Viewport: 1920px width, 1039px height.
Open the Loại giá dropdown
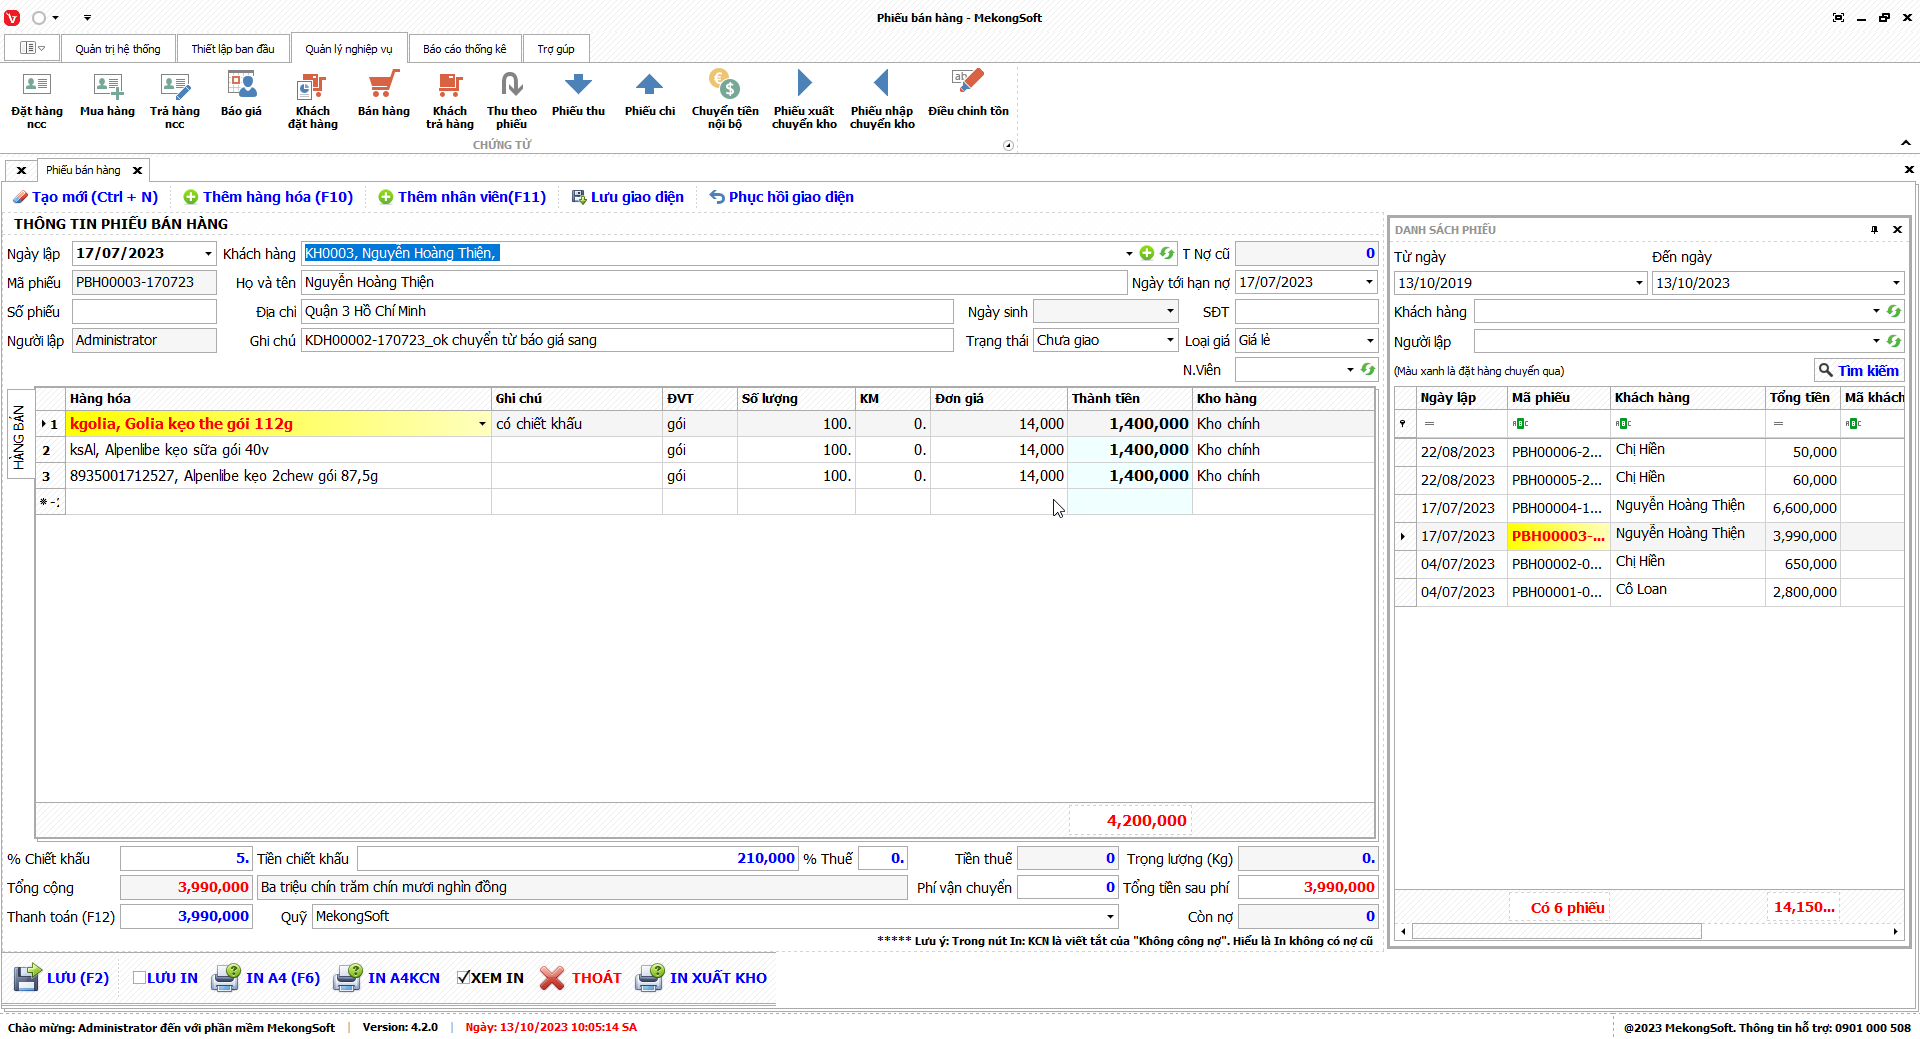(x=1369, y=341)
